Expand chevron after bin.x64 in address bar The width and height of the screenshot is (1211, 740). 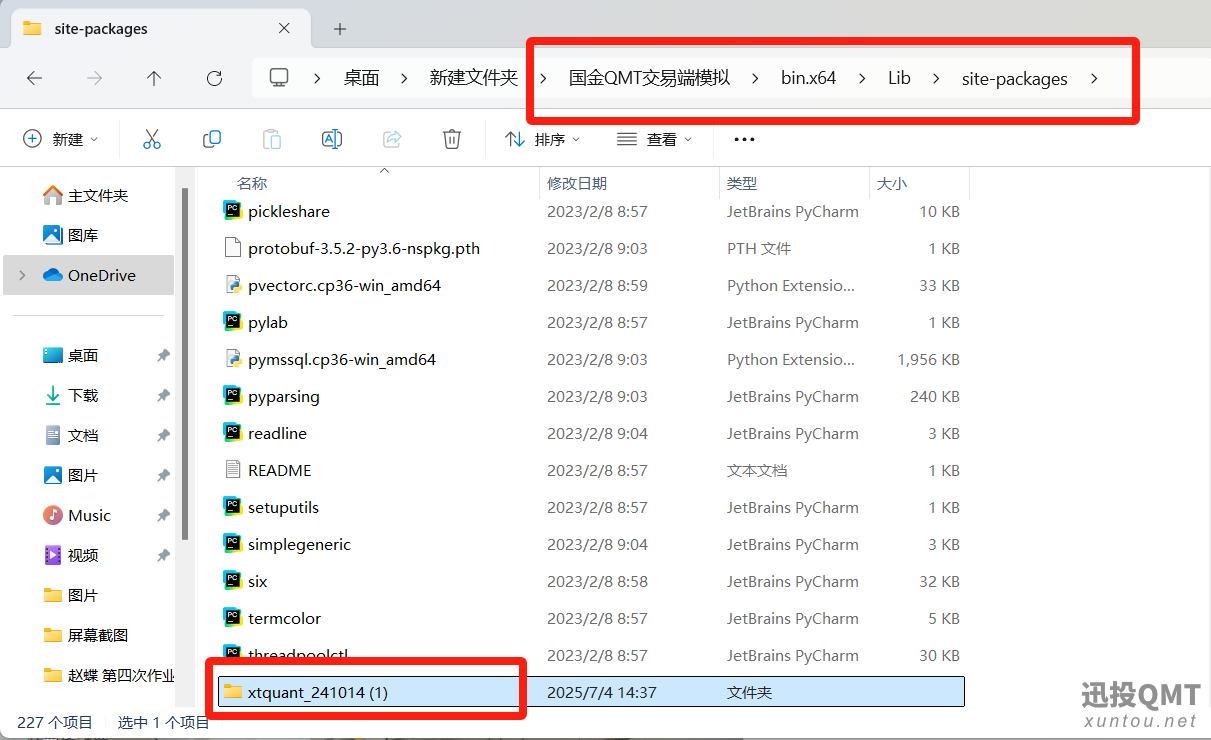click(x=862, y=78)
